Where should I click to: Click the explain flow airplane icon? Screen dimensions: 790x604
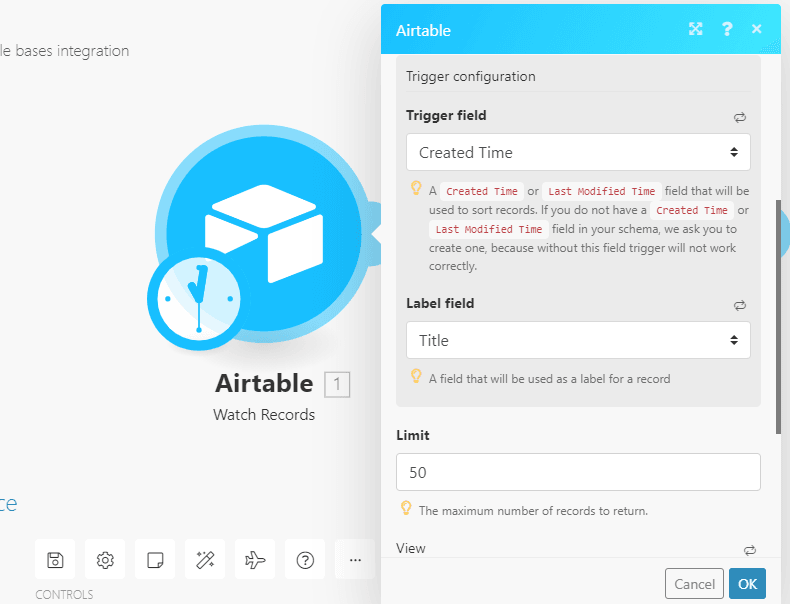click(x=255, y=560)
